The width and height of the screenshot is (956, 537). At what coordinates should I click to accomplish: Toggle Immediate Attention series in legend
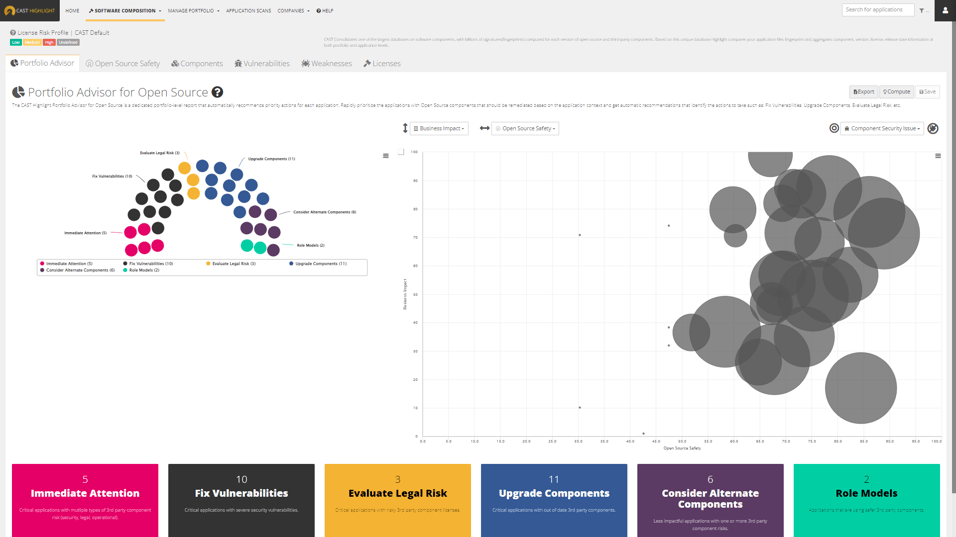click(68, 264)
